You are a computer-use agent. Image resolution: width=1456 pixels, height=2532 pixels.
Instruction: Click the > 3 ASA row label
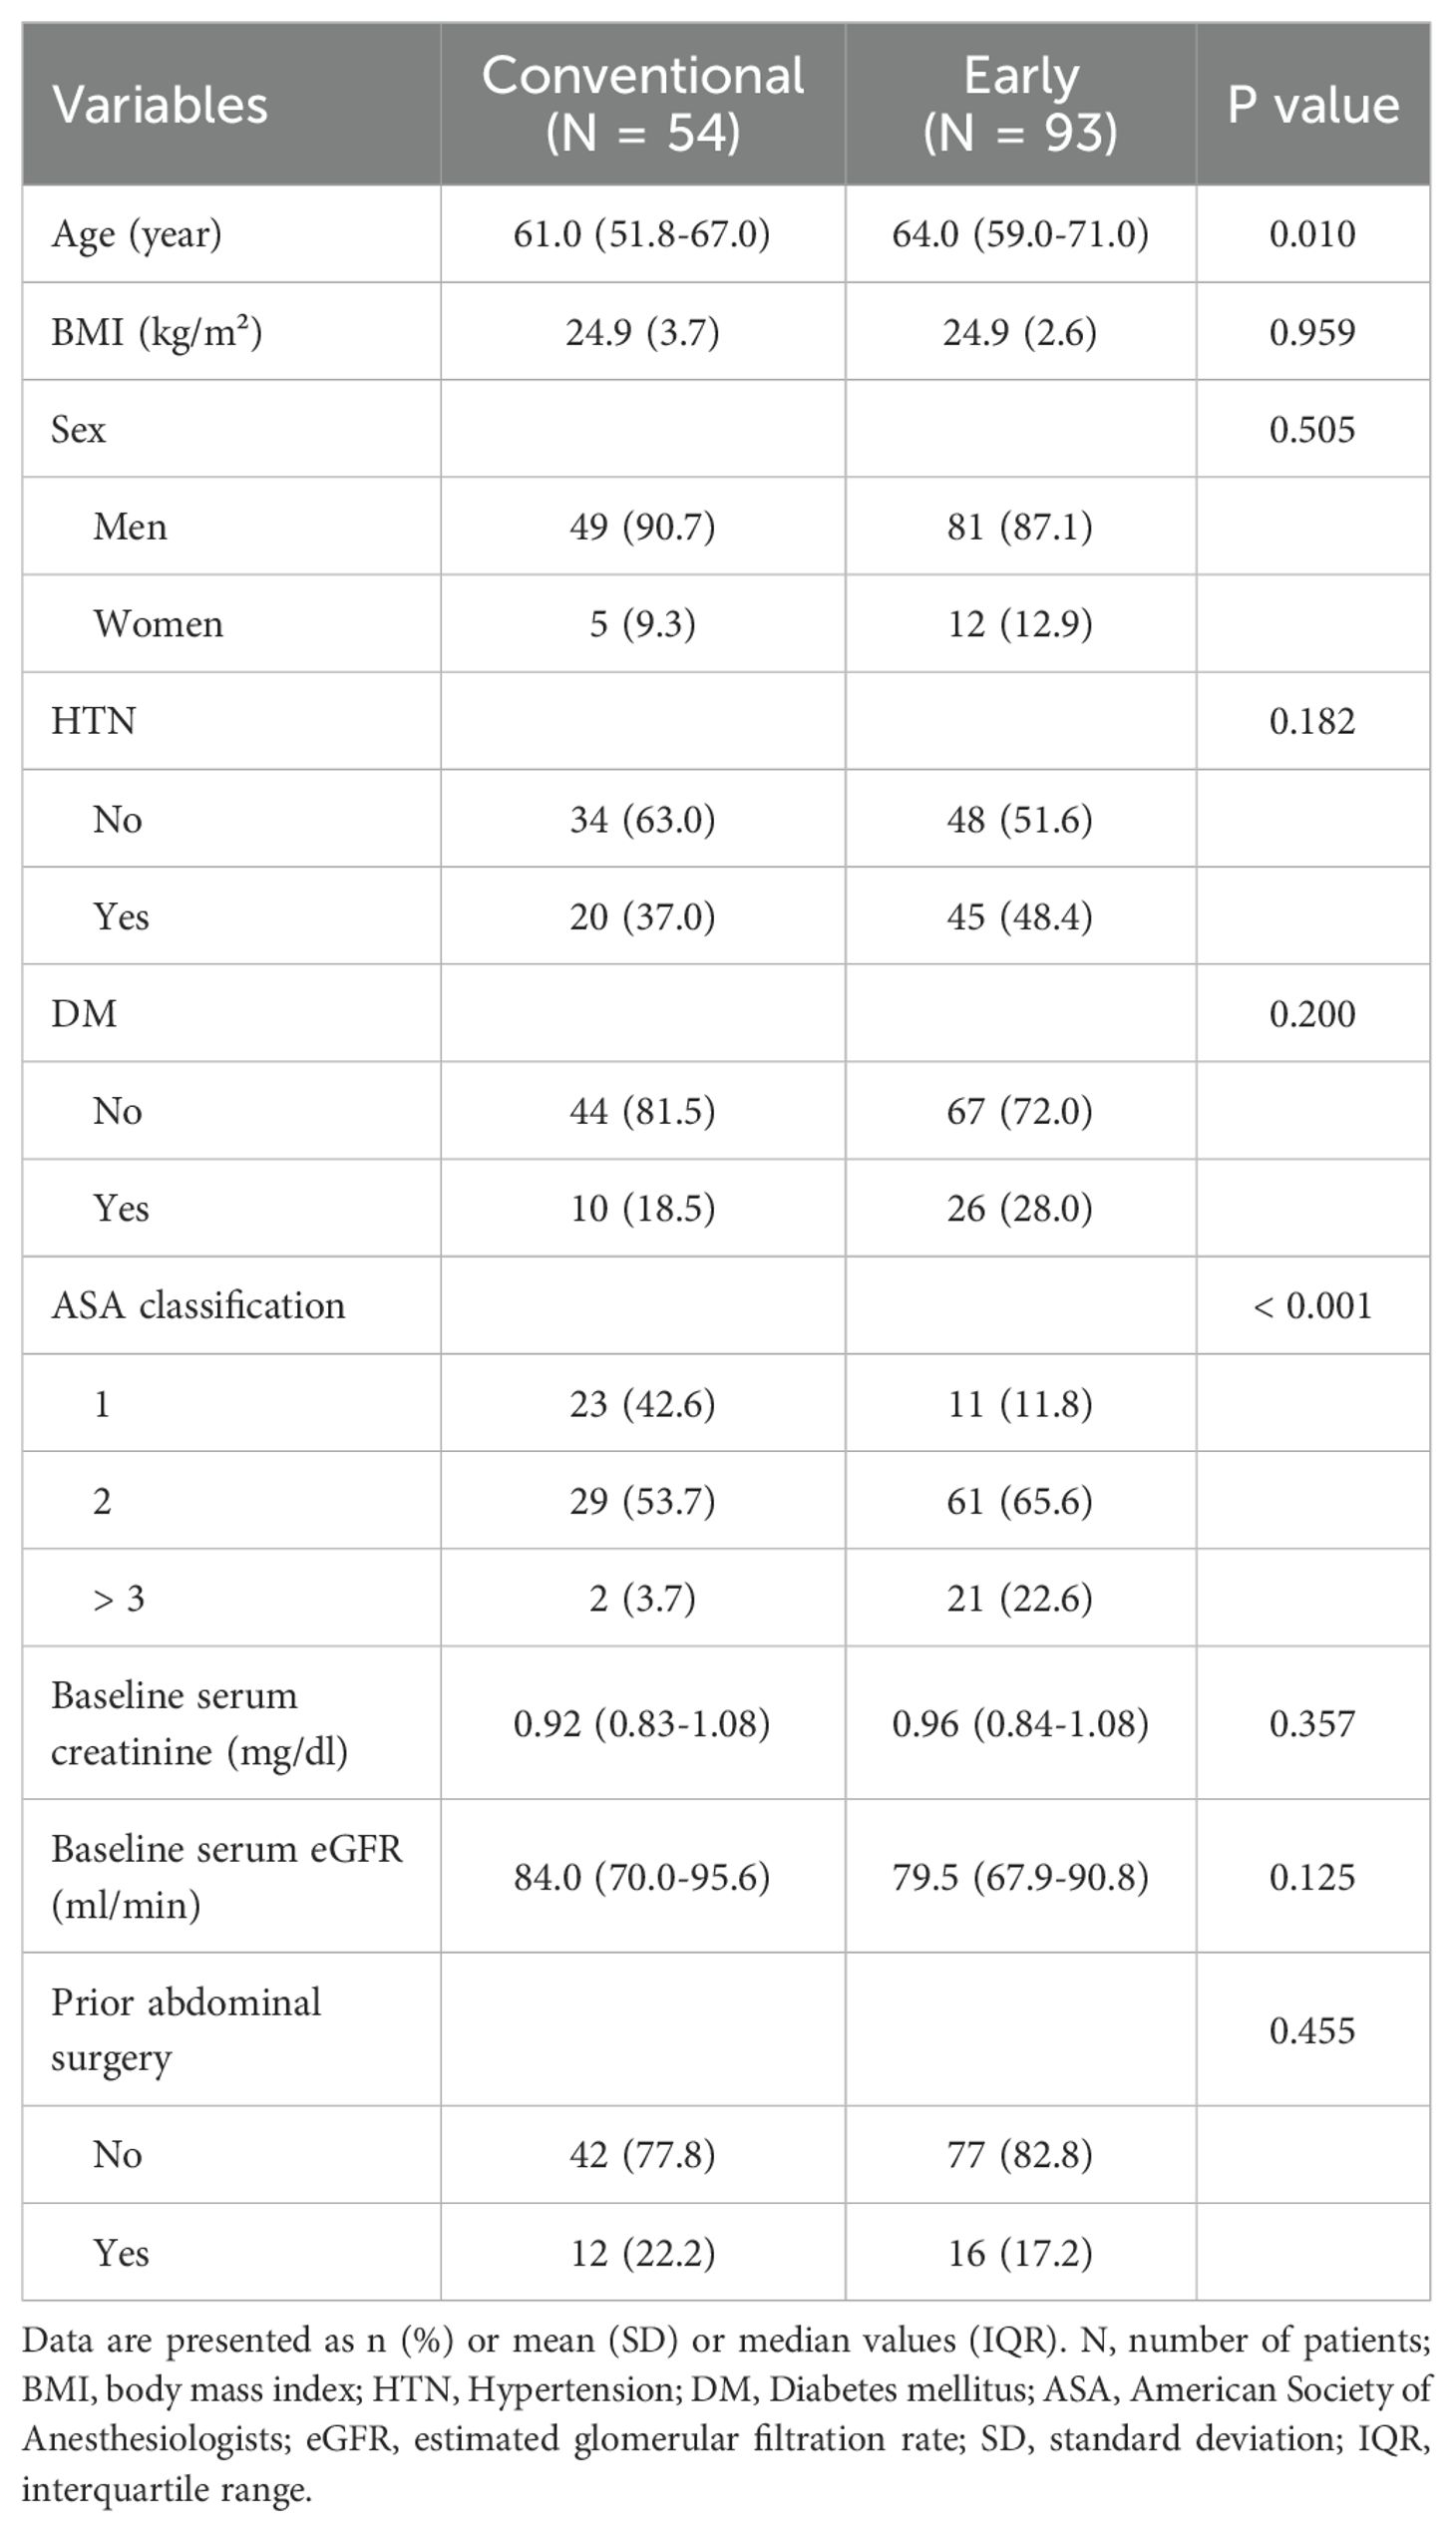click(119, 1599)
